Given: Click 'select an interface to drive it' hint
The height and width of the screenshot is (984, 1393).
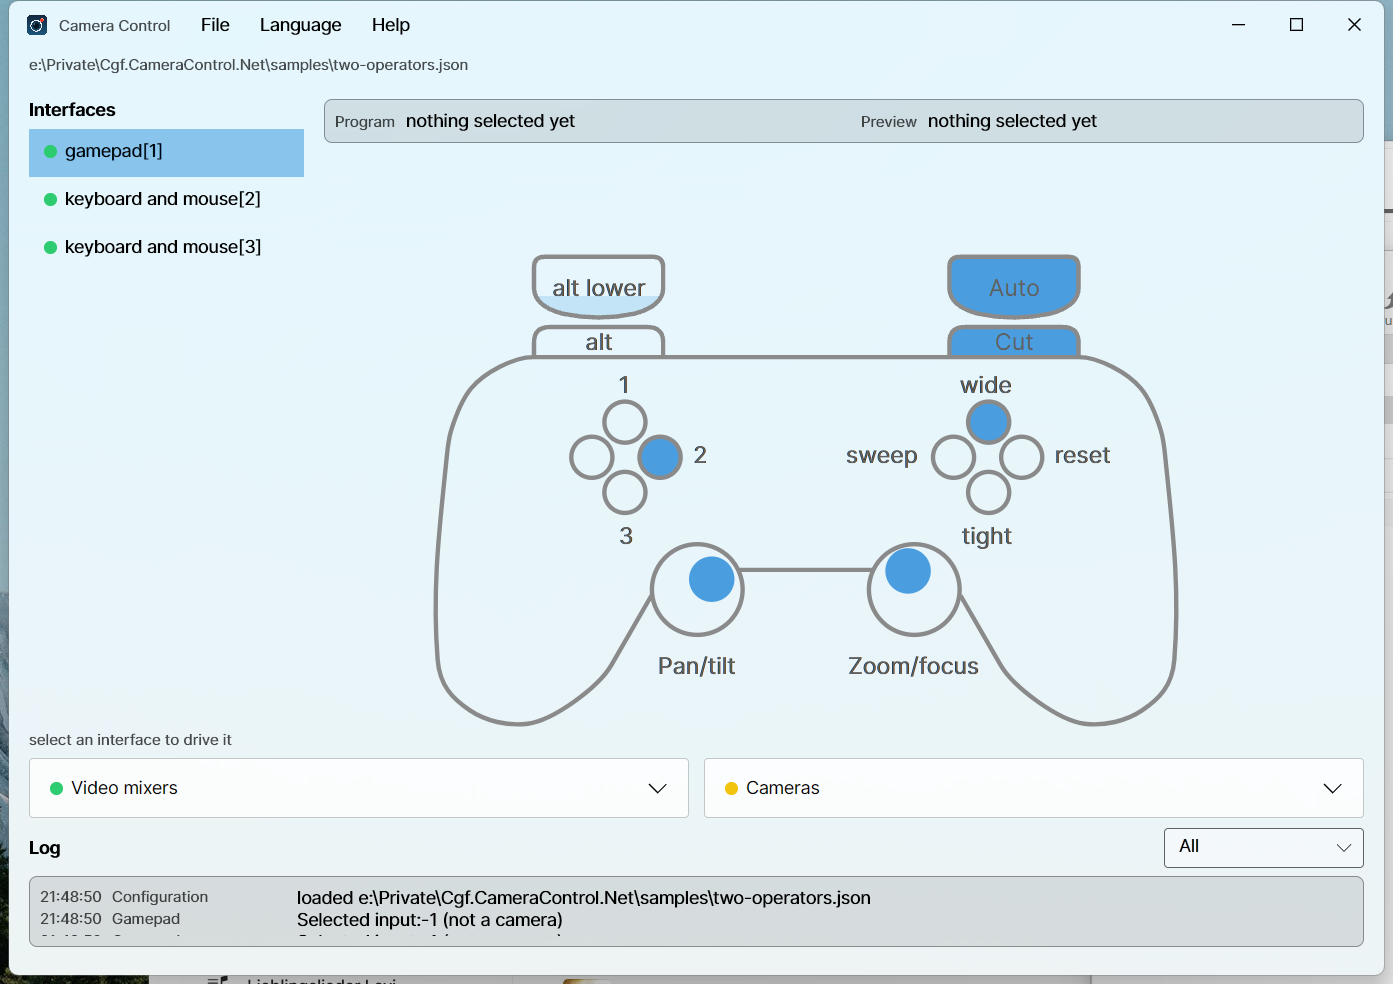Looking at the screenshot, I should click(x=130, y=740).
